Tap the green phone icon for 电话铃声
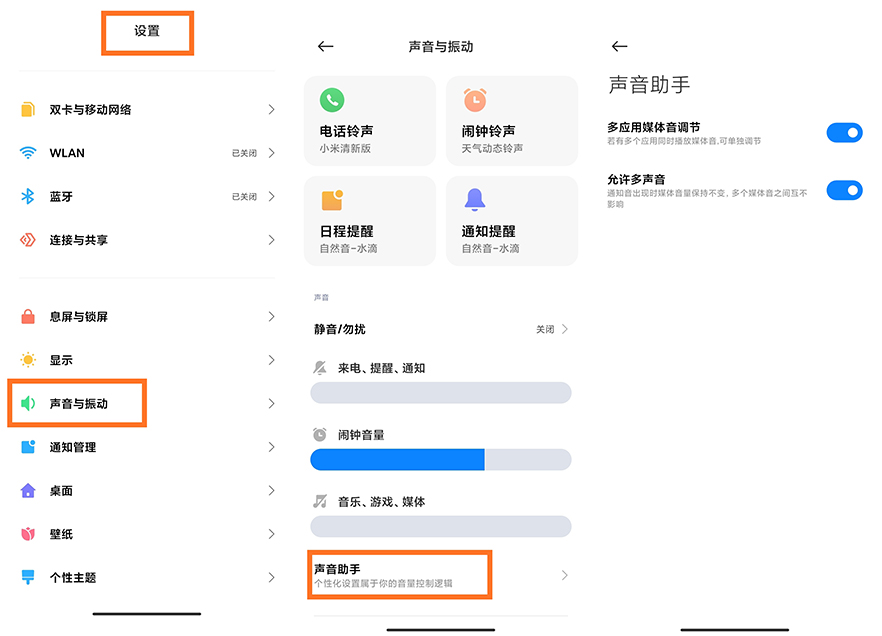 tap(332, 100)
